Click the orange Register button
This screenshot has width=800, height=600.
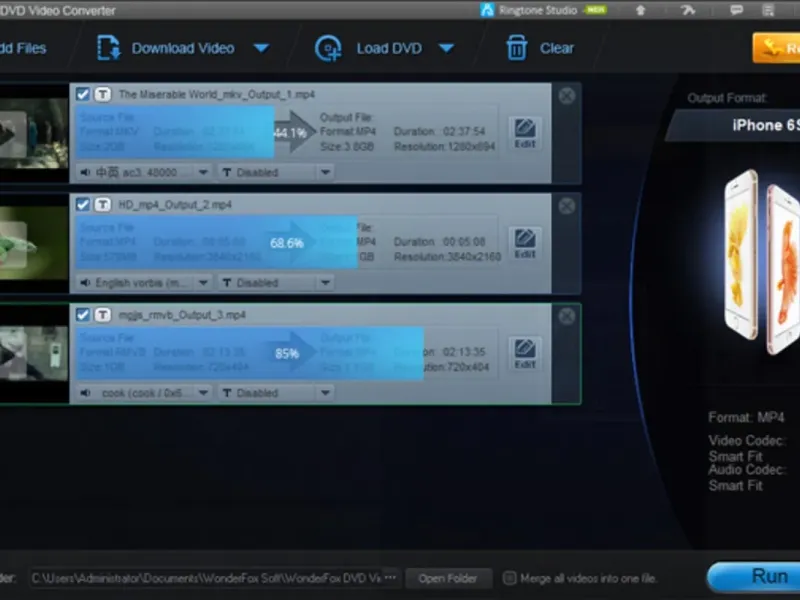[777, 48]
